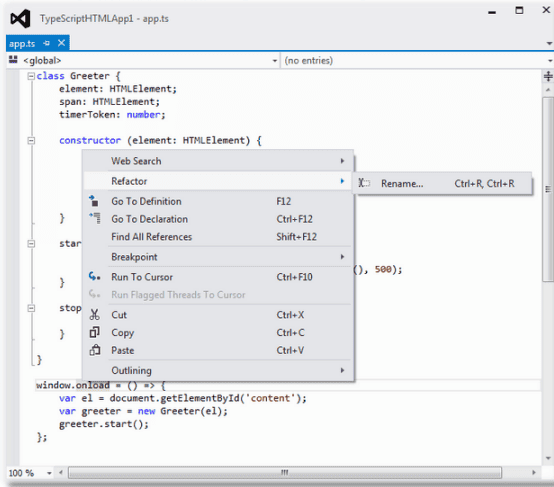Click 'new Greeter(el);' expression

(183, 411)
